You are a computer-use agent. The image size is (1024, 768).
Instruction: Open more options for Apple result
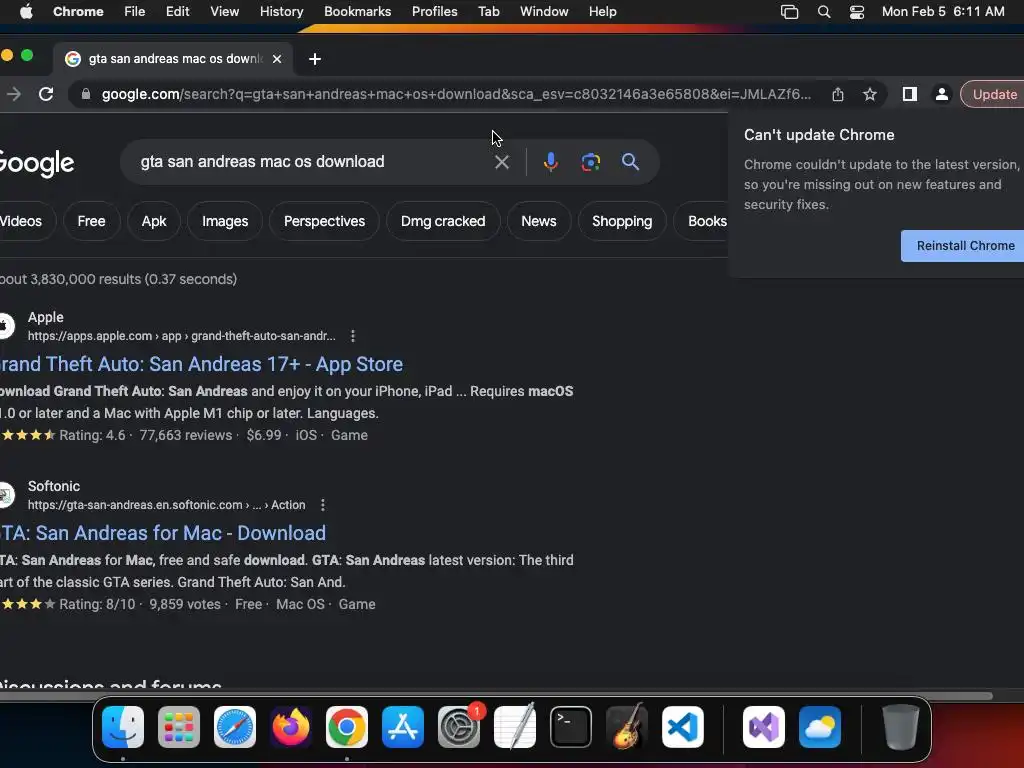(353, 336)
